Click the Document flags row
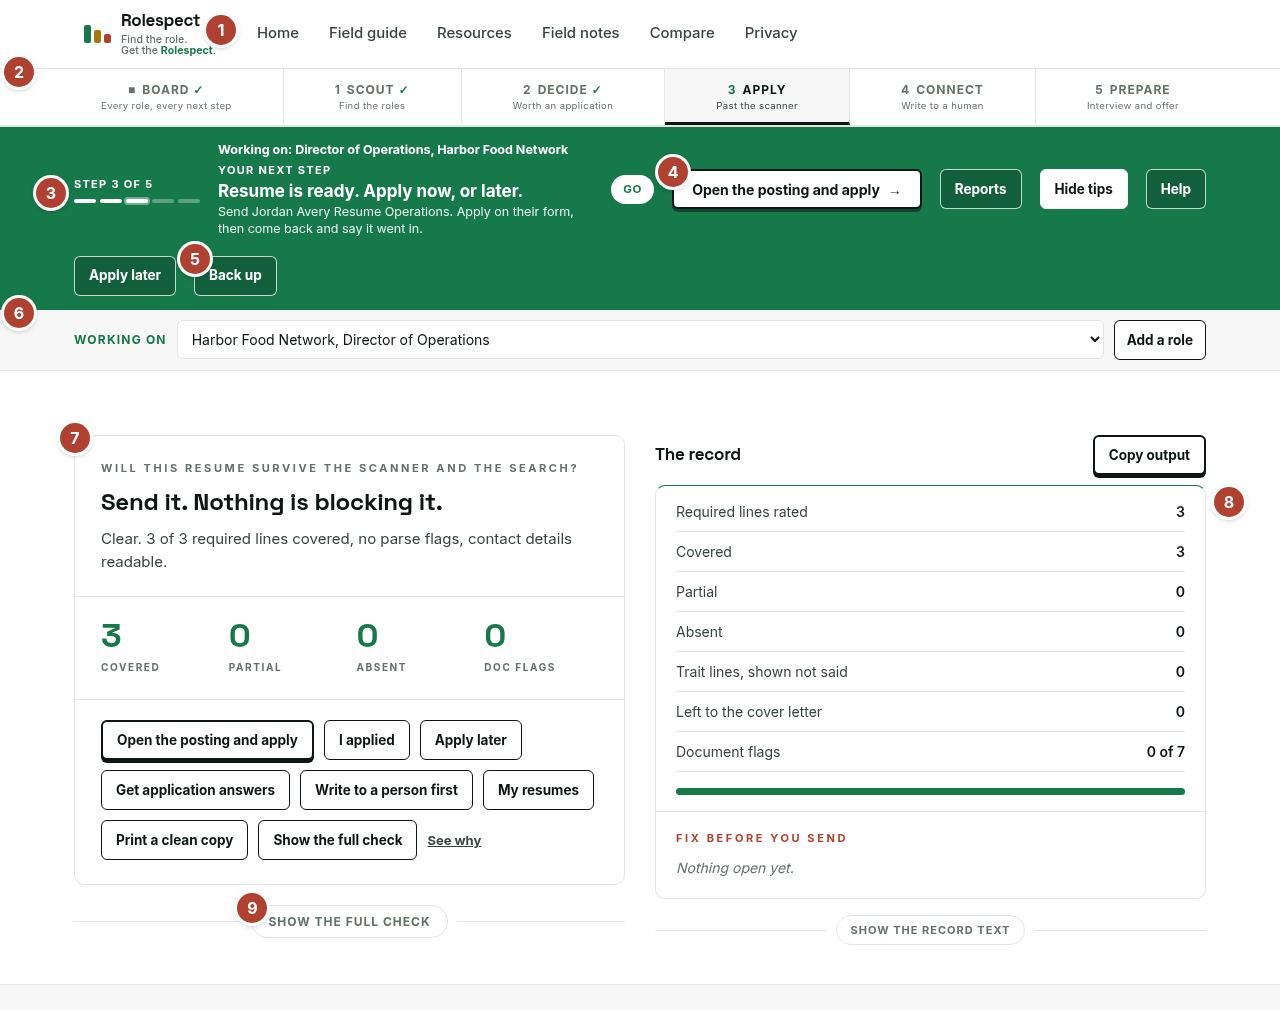The height and width of the screenshot is (1010, 1280). tap(930, 752)
